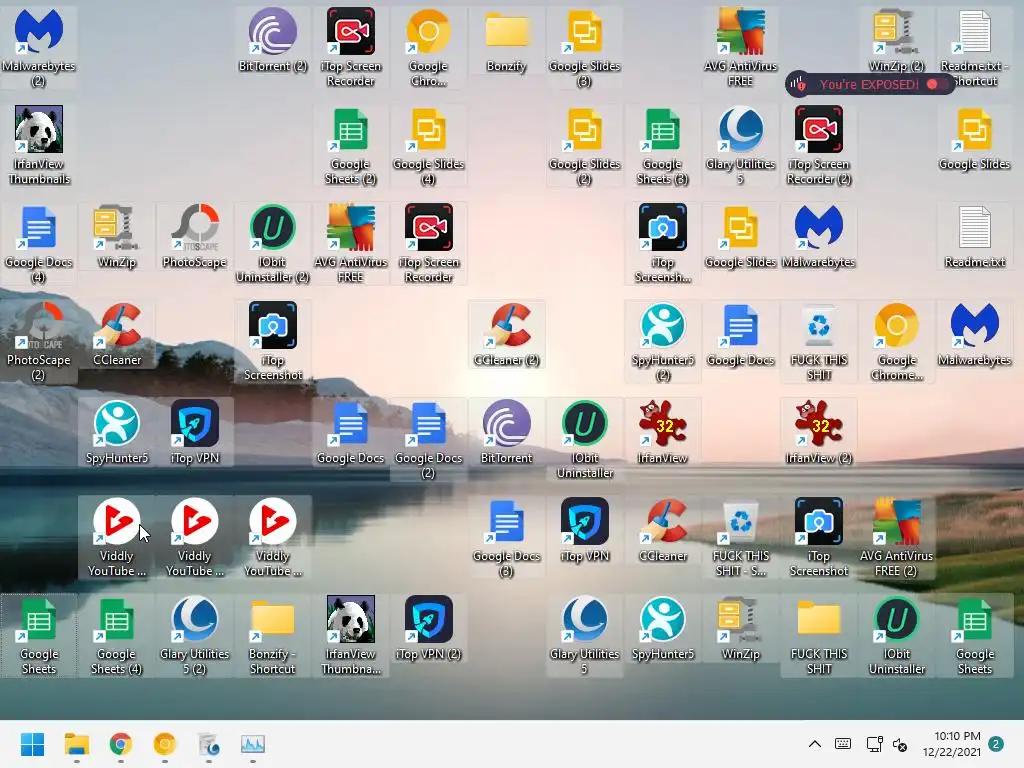Screen dimensions: 1024x768
Task: Launch the iTop VPN (2) shortcut
Action: [428, 628]
